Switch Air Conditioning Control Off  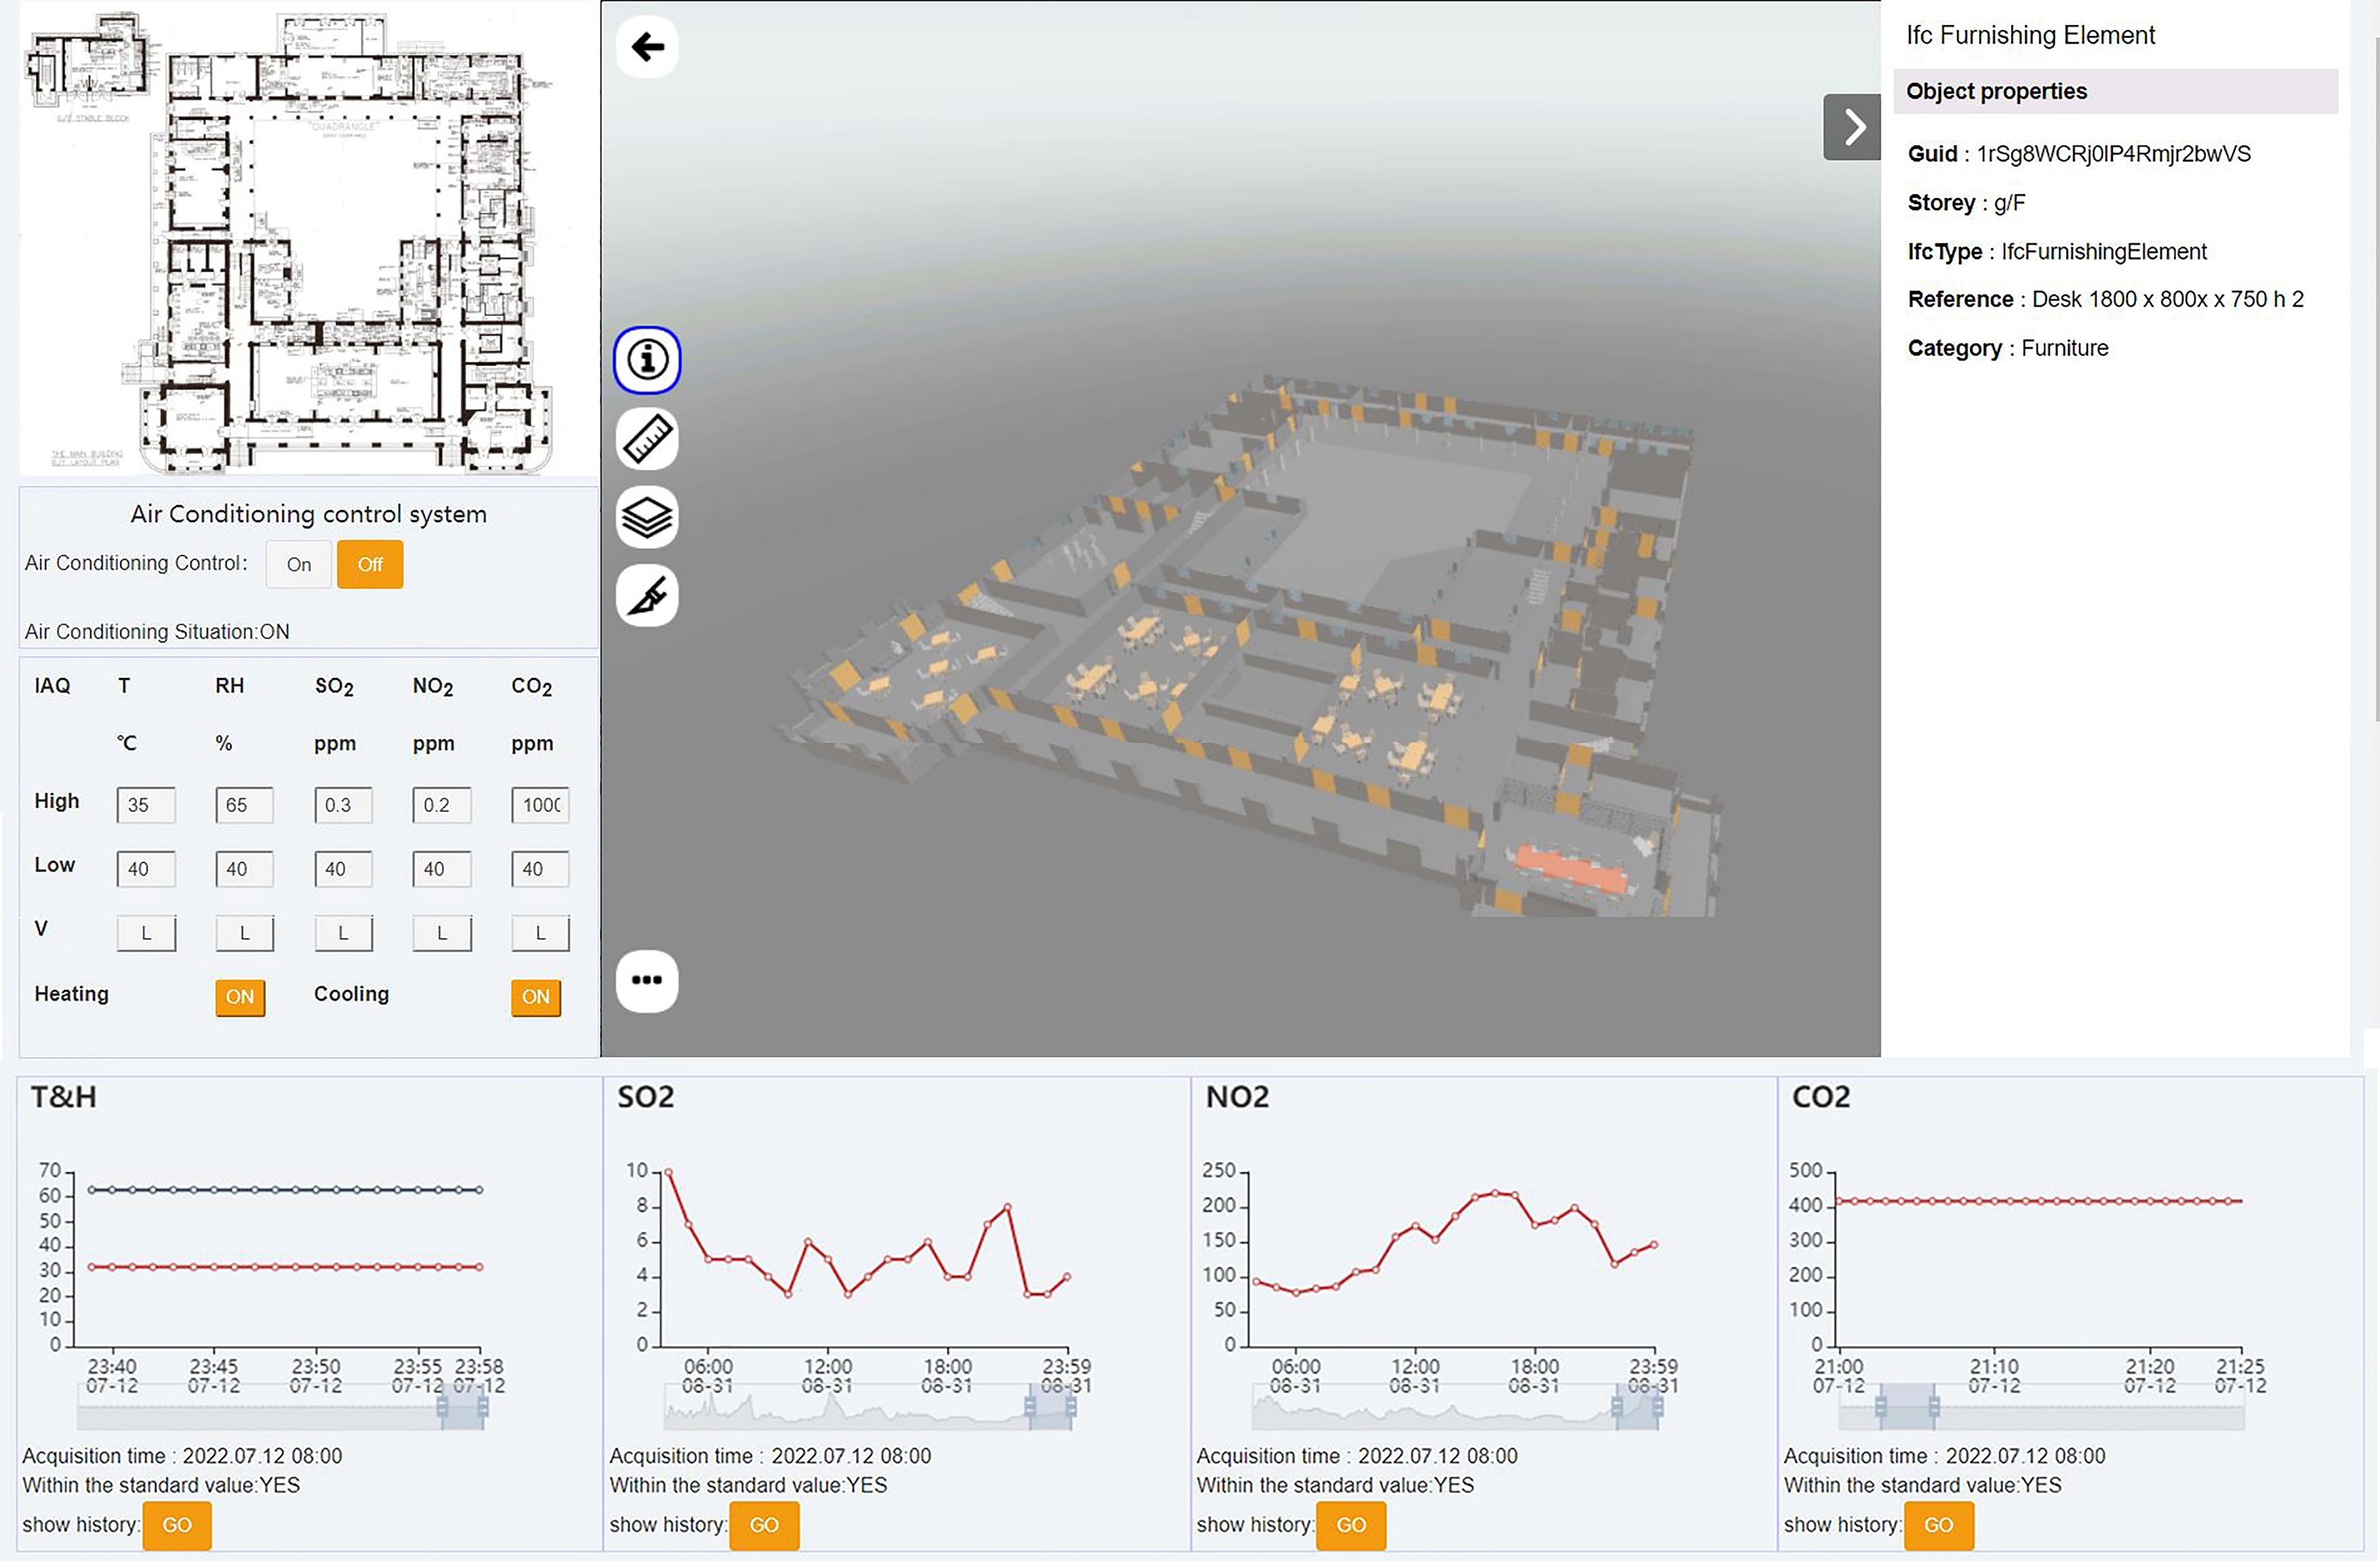tap(370, 565)
